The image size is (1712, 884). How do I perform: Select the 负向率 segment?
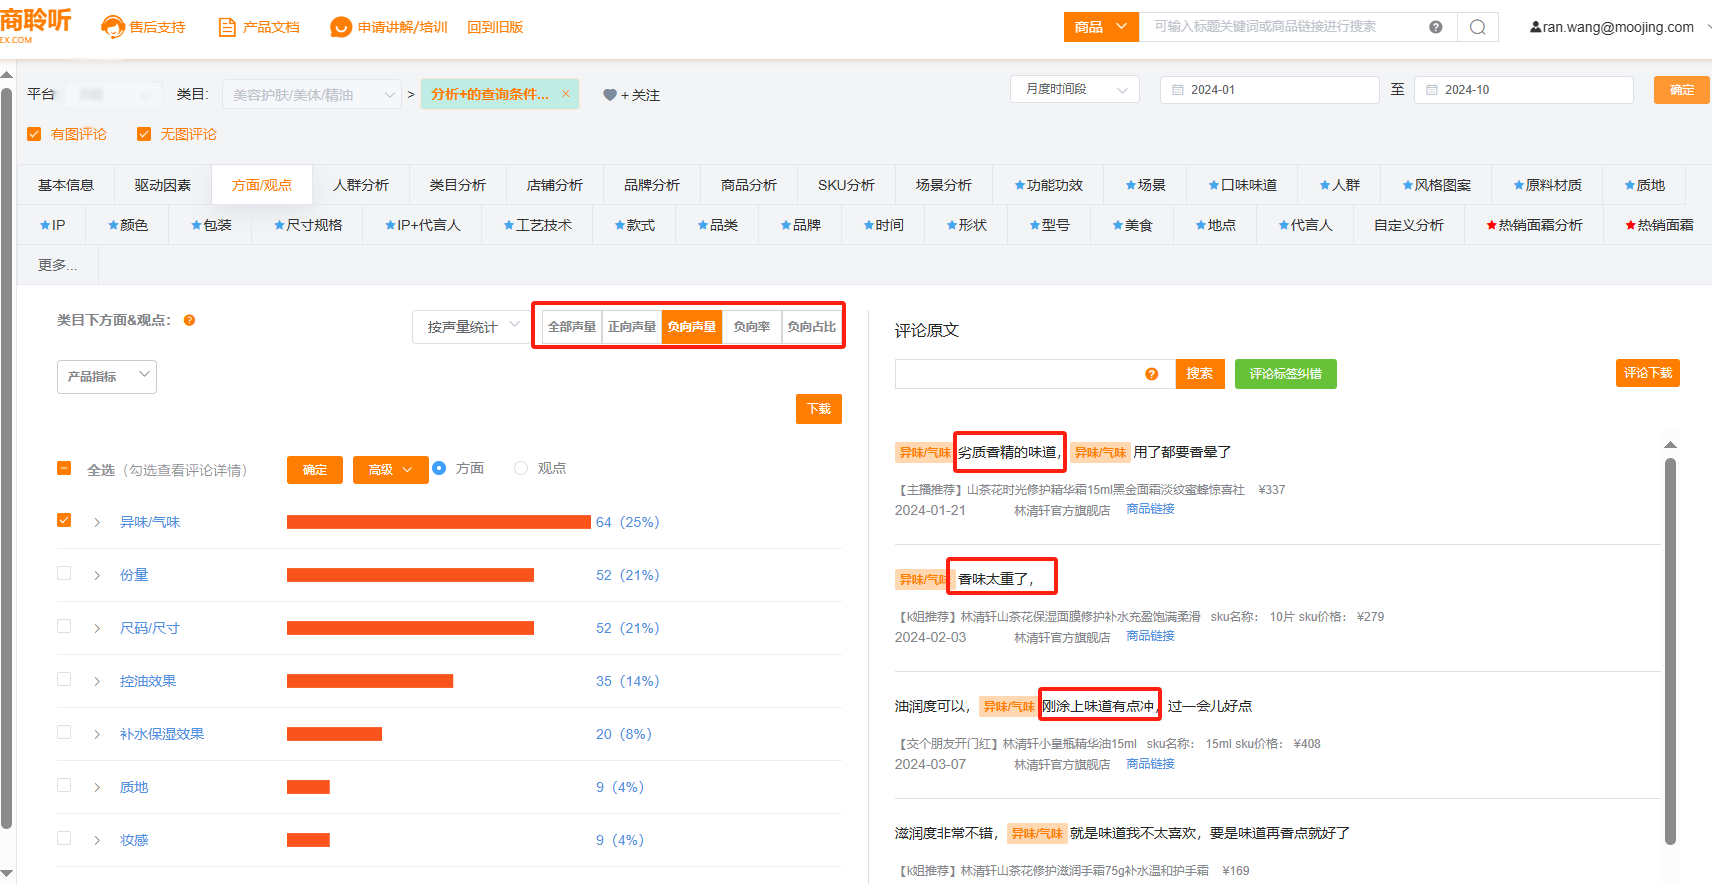(x=751, y=327)
